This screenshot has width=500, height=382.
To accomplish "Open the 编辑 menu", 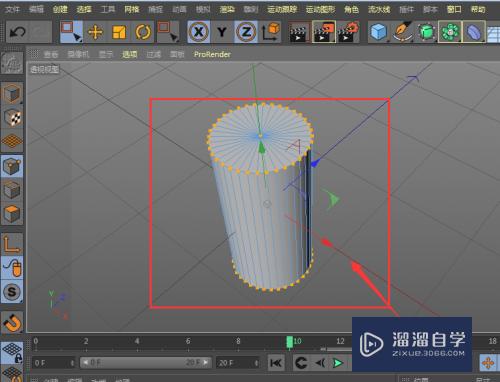I will click(36, 9).
